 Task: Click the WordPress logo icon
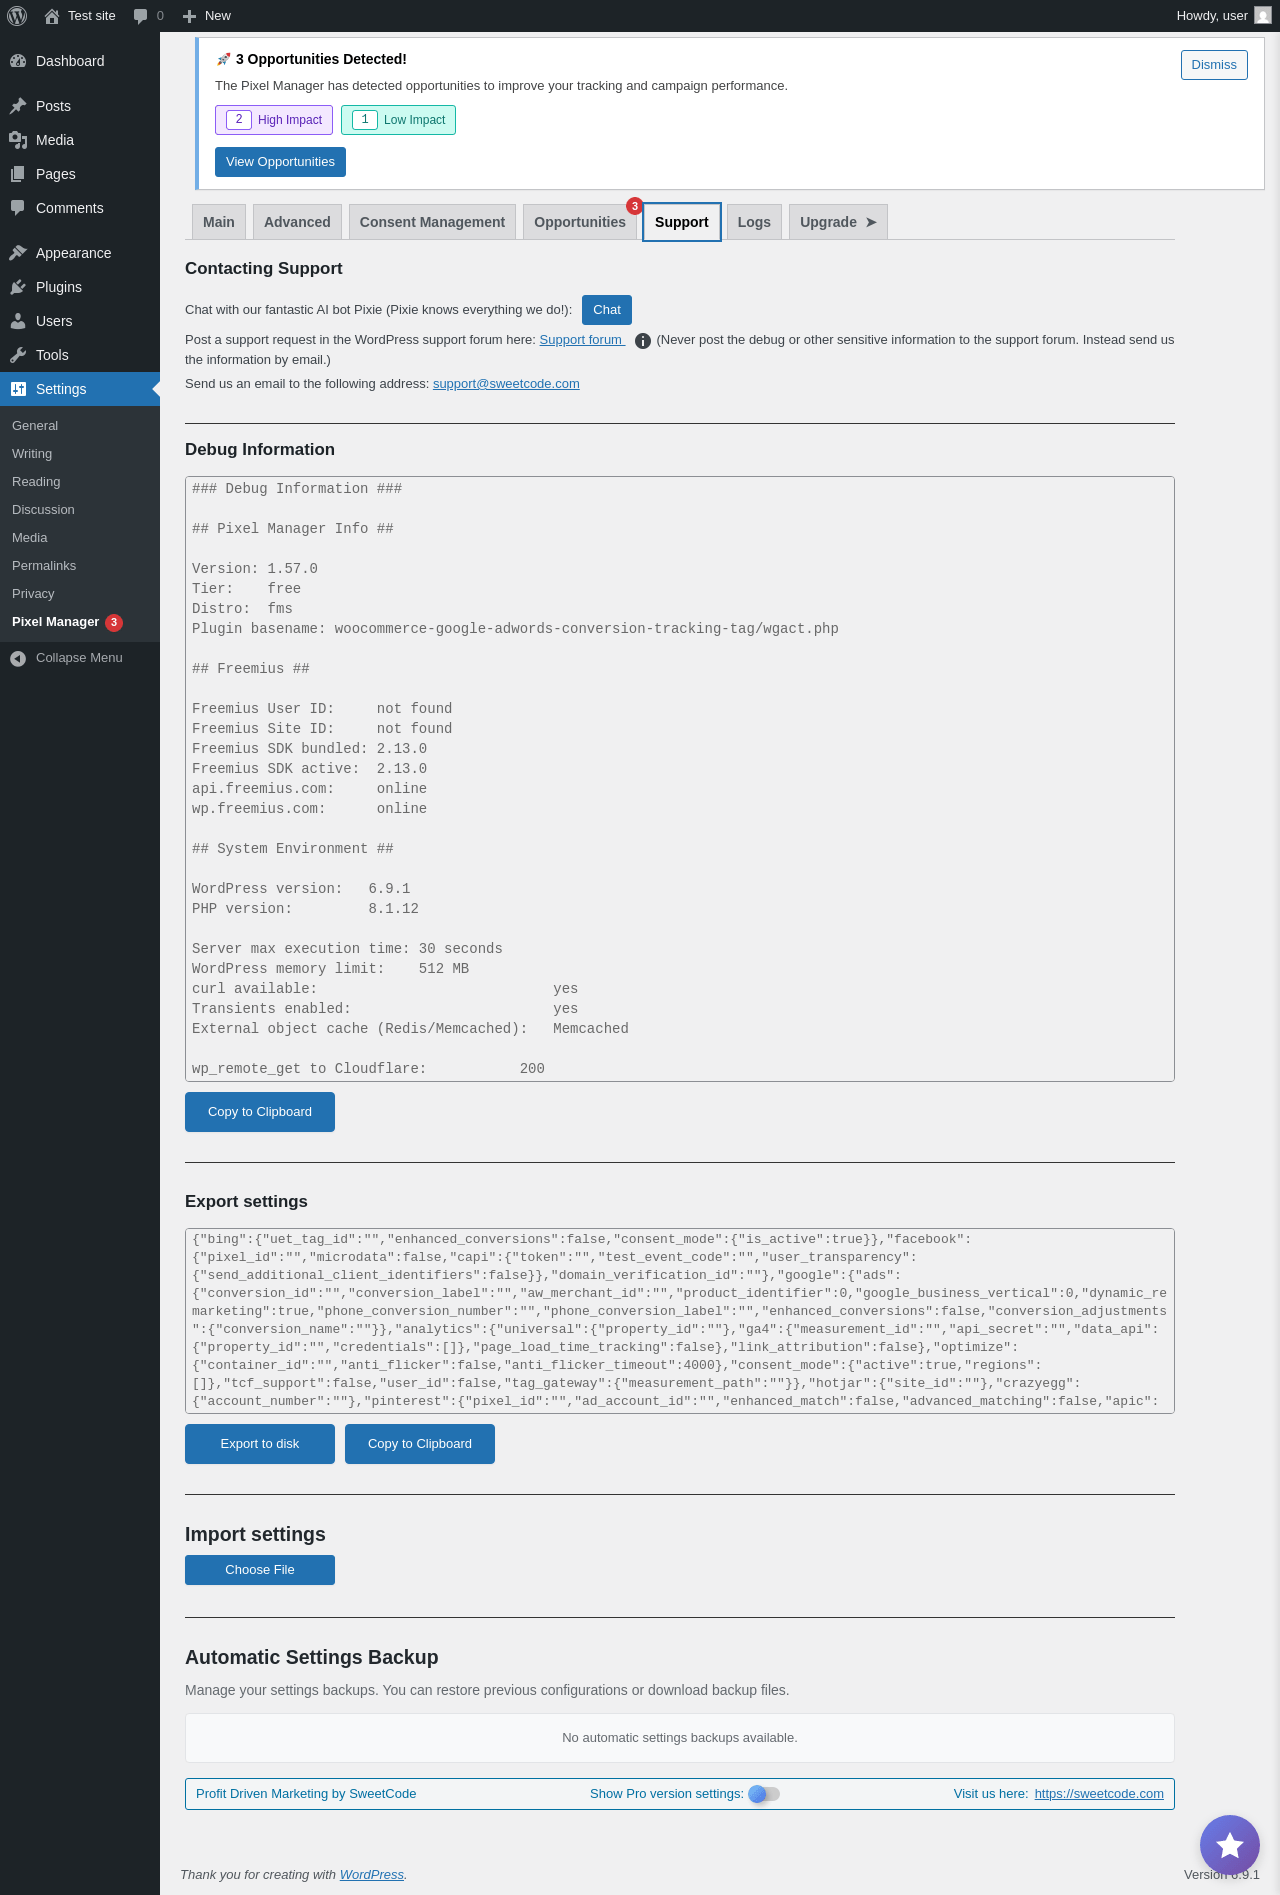(17, 16)
